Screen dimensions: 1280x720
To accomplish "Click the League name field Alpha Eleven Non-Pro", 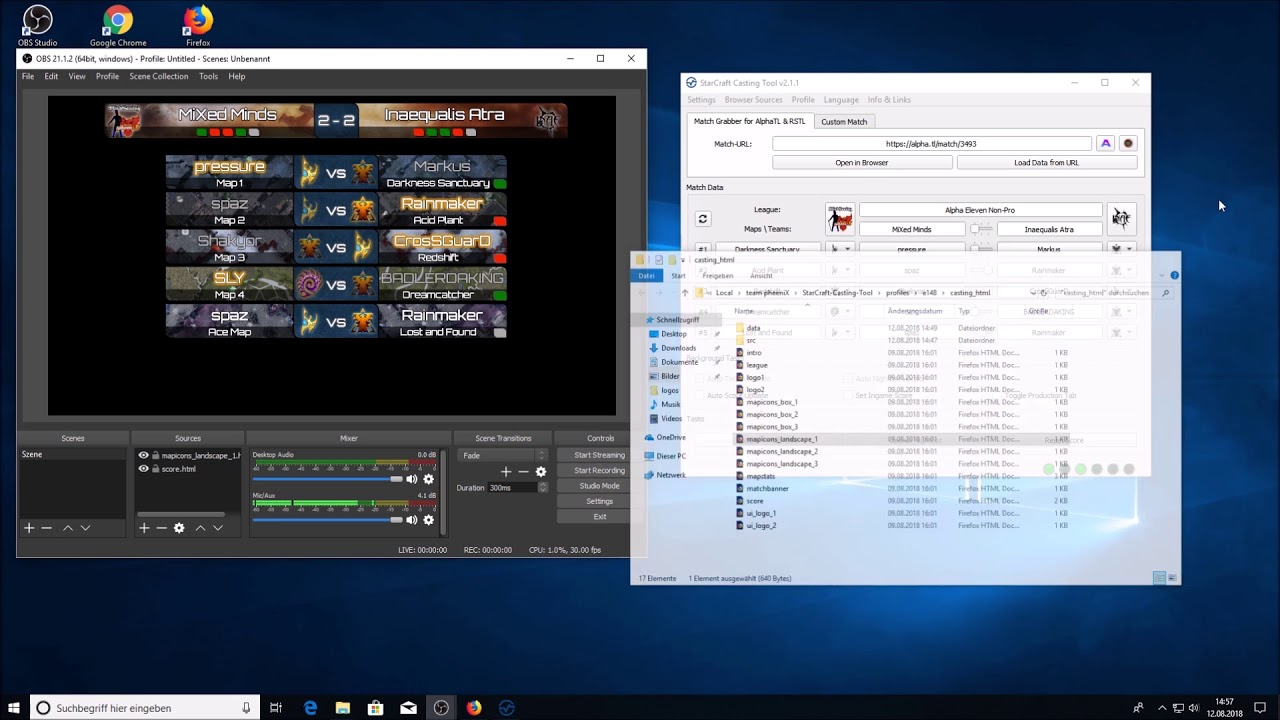I will point(980,210).
